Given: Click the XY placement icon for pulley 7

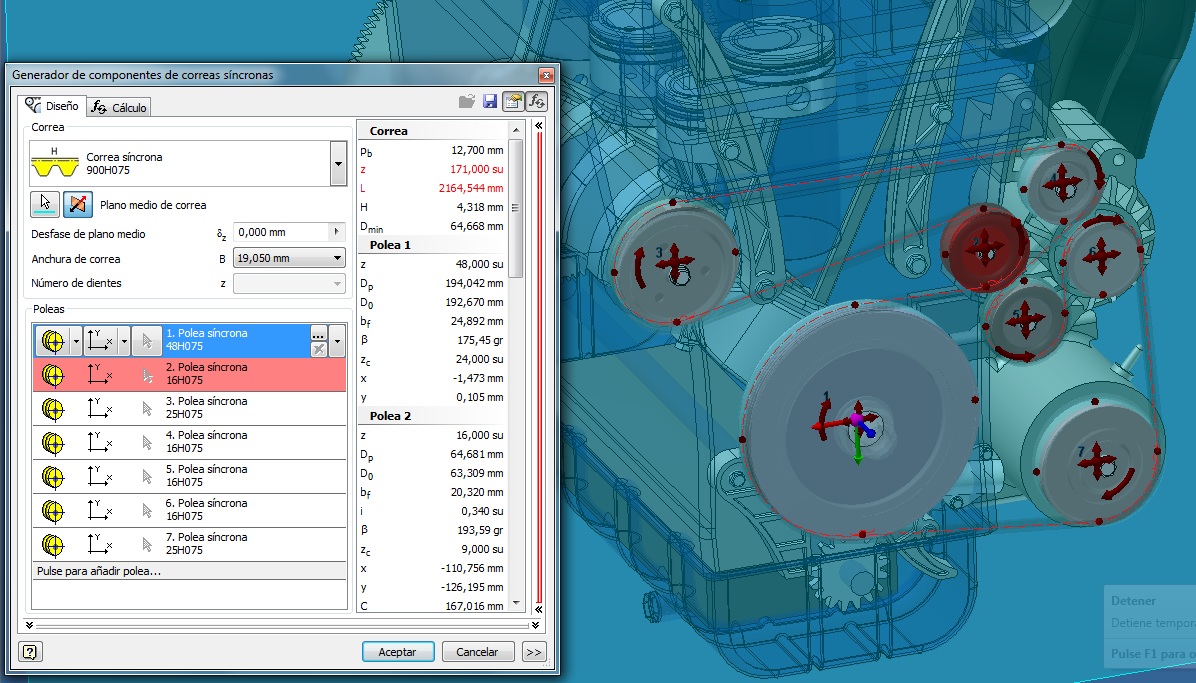Looking at the screenshot, I should 99,543.
